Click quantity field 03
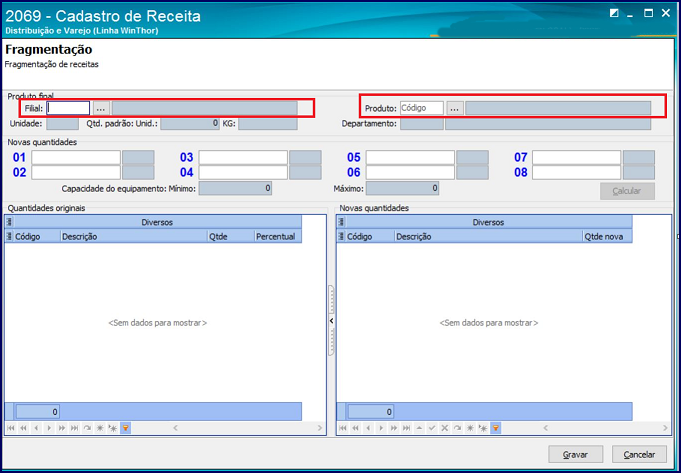 click(243, 157)
